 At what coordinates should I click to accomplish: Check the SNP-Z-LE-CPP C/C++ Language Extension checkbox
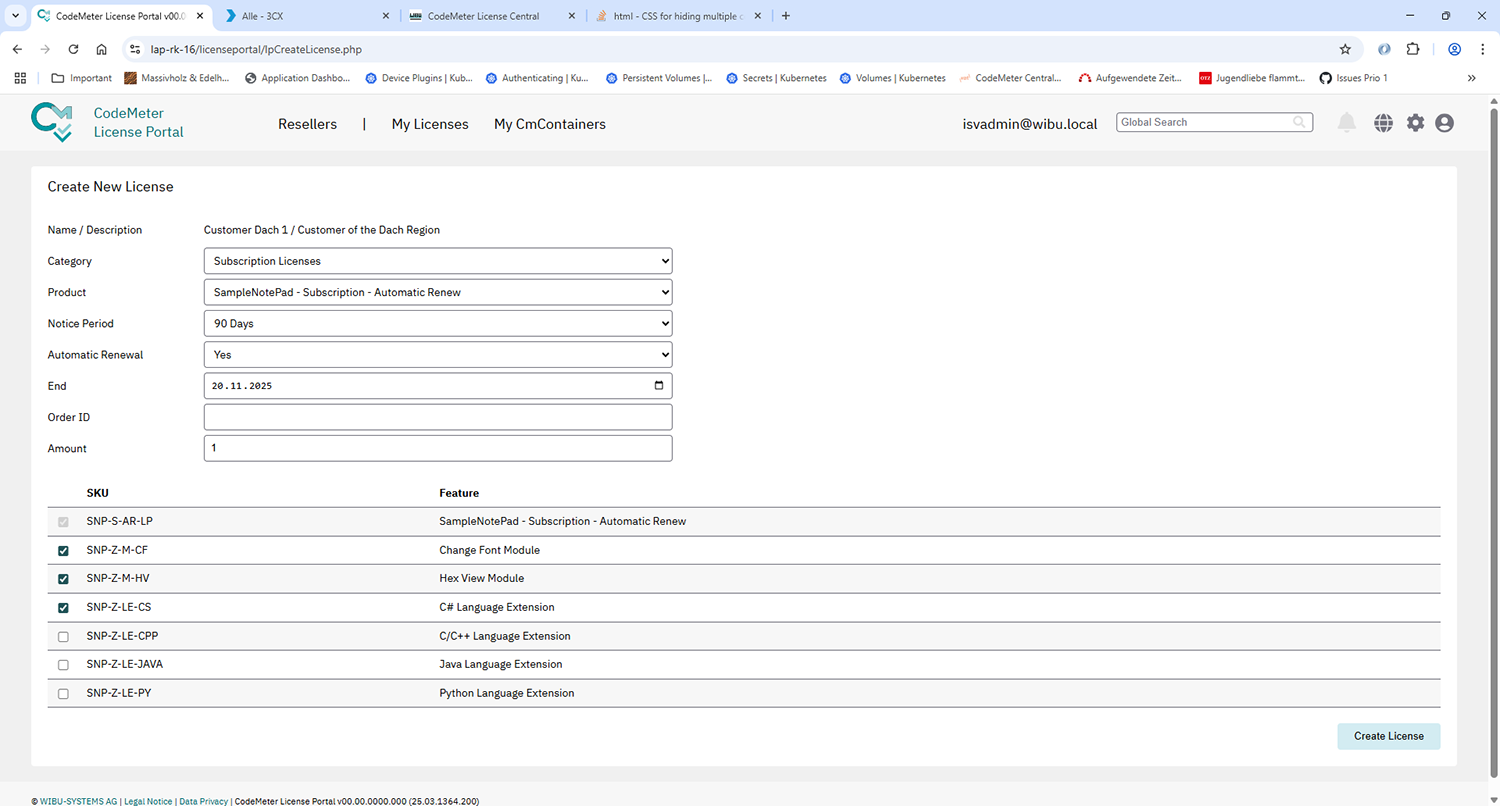64,636
